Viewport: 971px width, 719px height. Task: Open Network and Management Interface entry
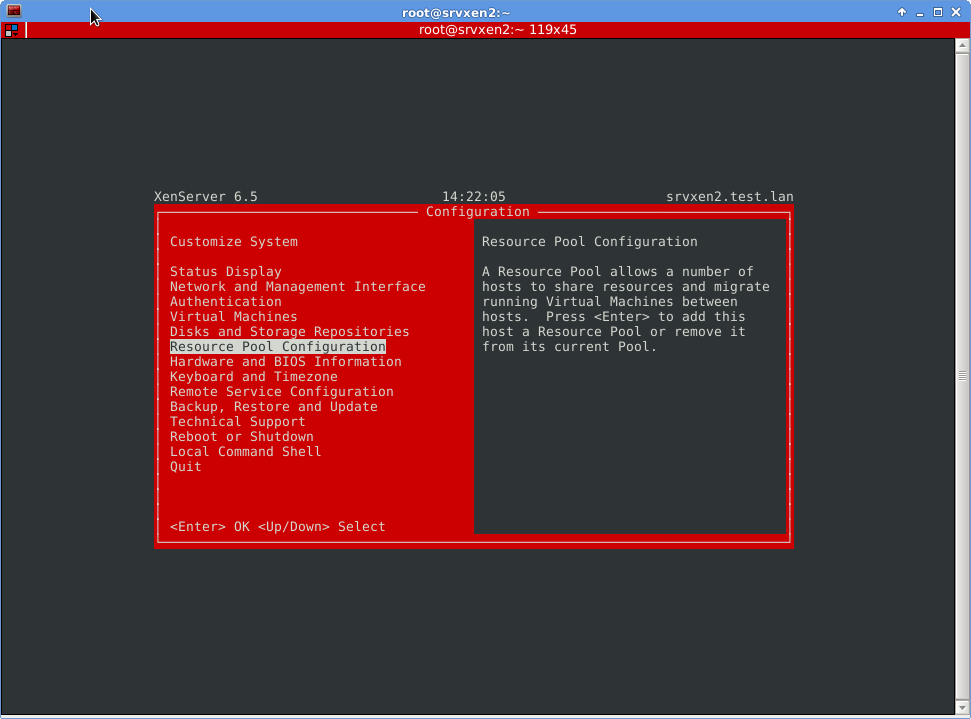297,287
